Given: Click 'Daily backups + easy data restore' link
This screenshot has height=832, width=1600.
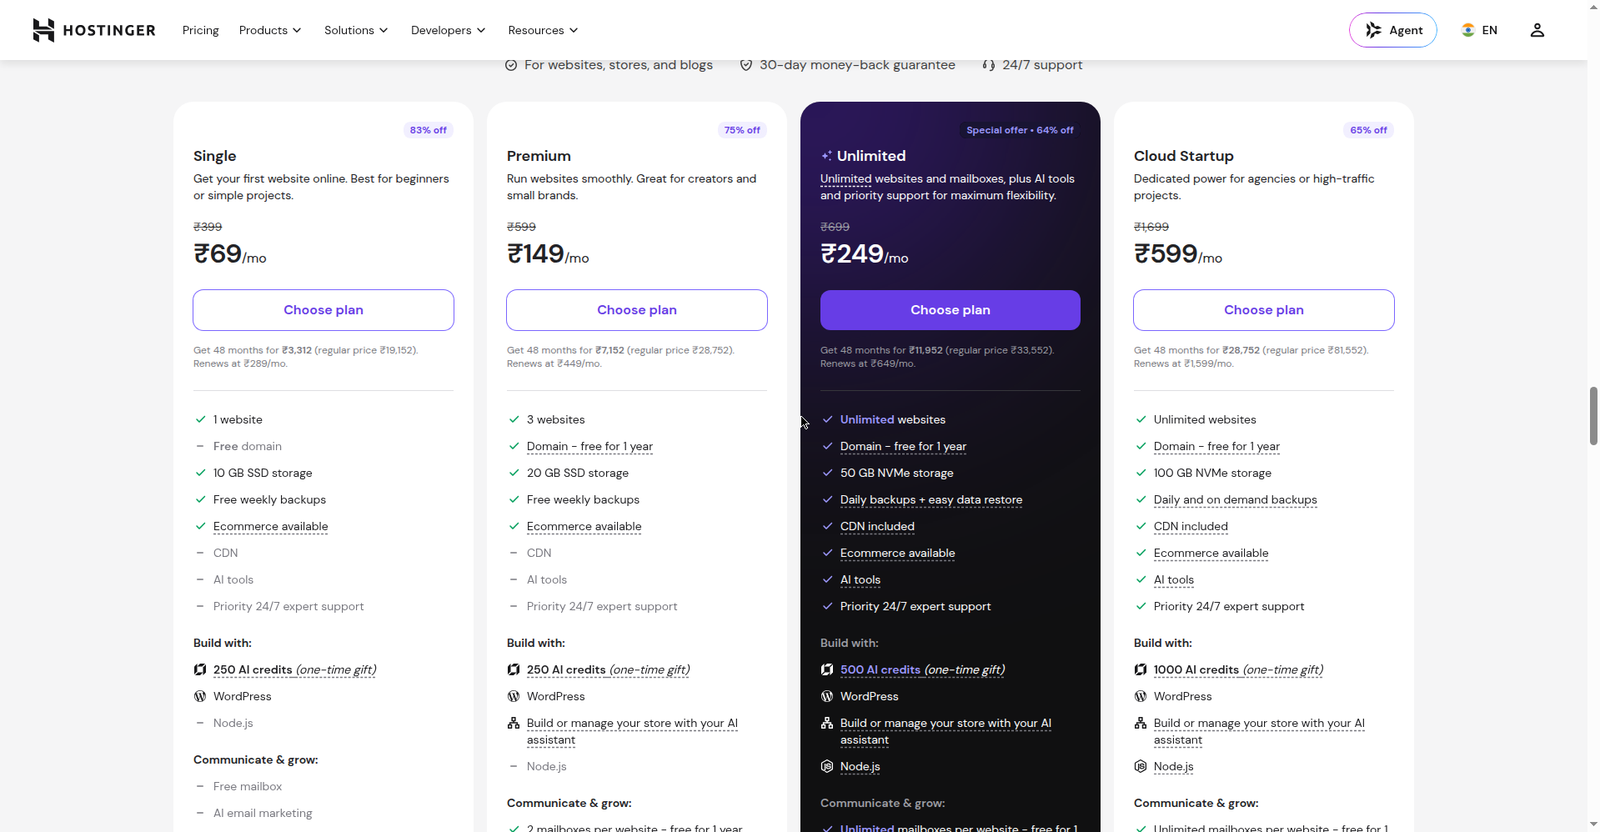Looking at the screenshot, I should click(931, 500).
